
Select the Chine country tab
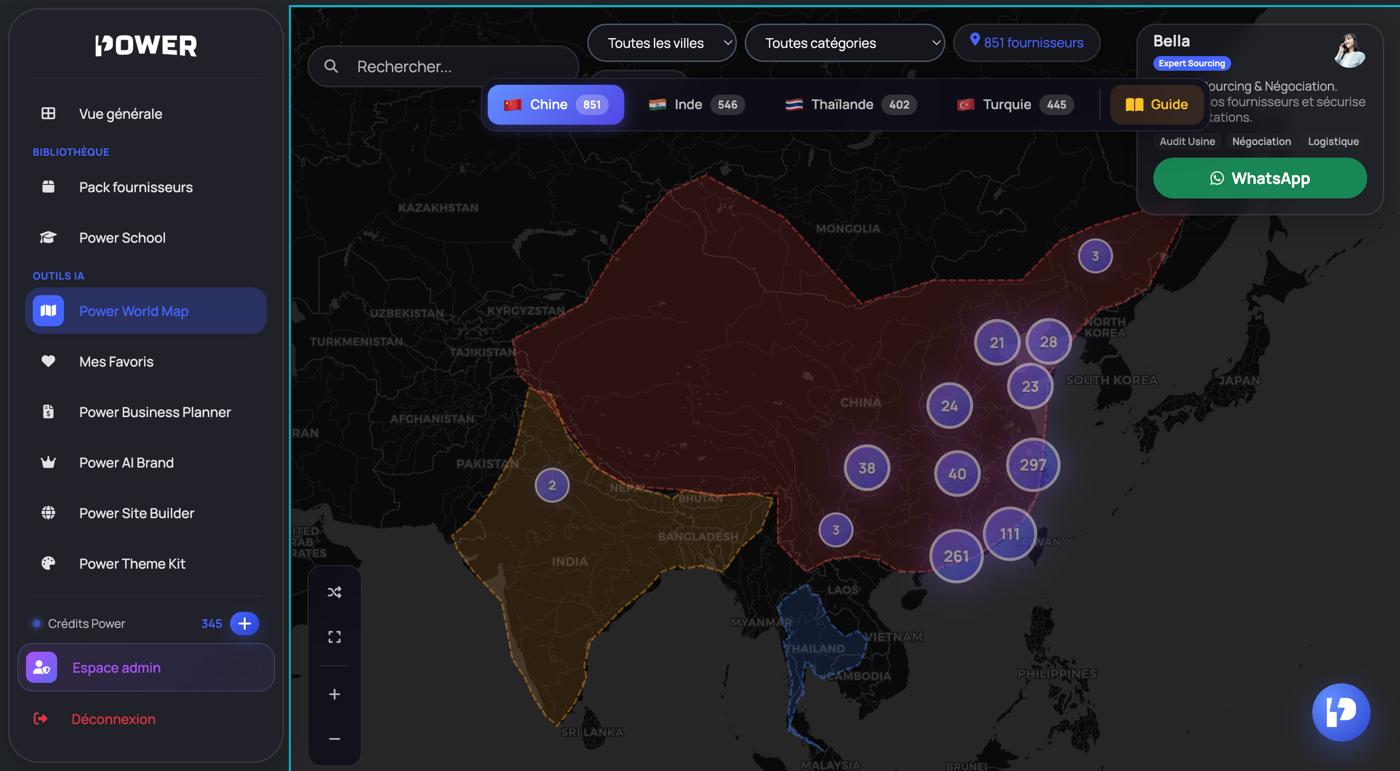click(x=556, y=104)
